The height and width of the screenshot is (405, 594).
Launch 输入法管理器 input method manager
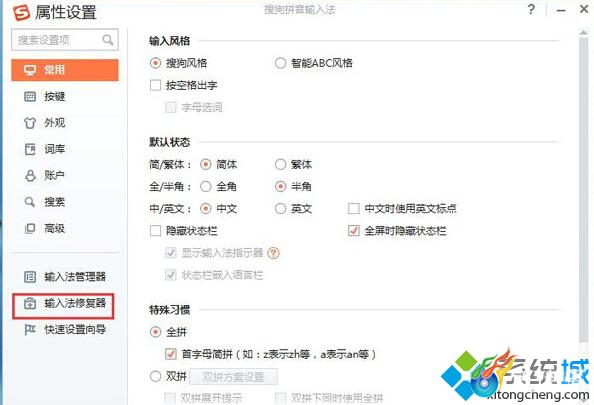tap(65, 277)
